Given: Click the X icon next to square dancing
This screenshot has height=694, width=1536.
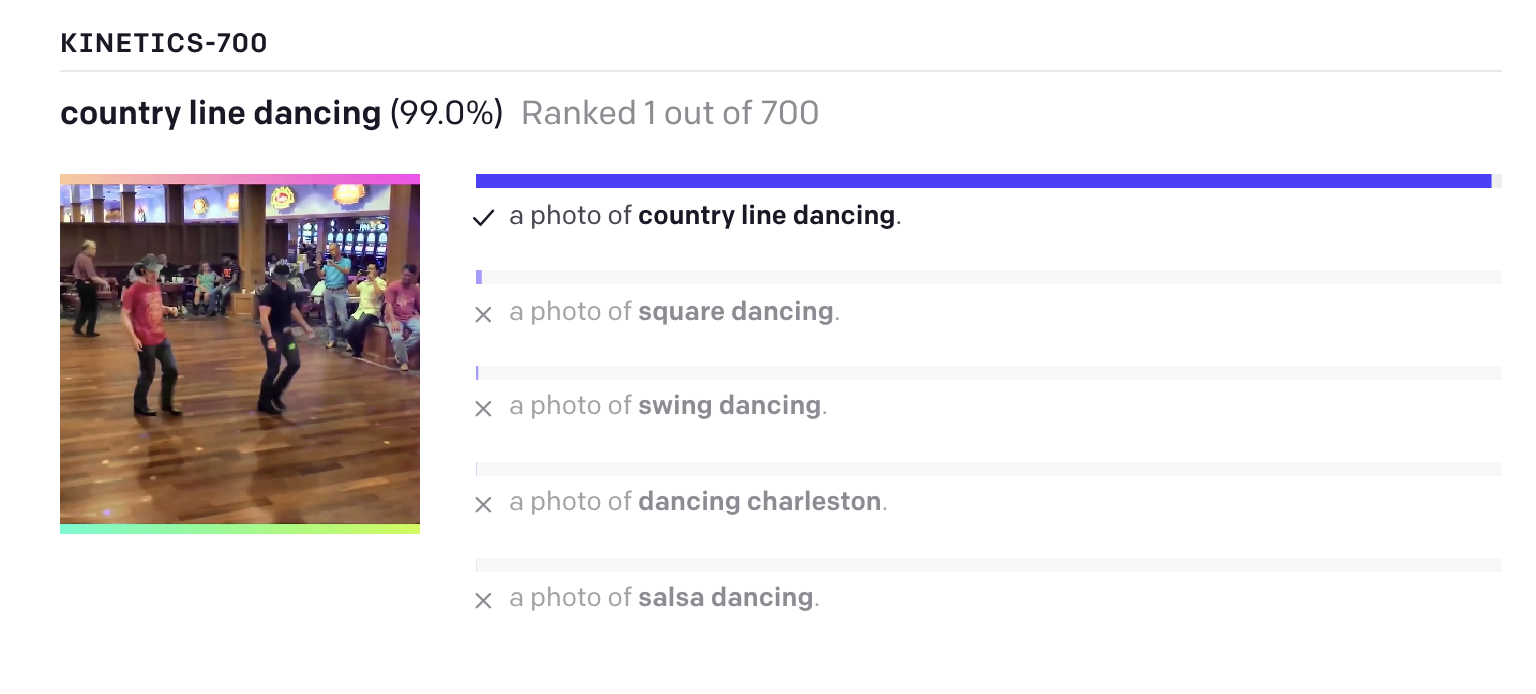Looking at the screenshot, I should [484, 314].
